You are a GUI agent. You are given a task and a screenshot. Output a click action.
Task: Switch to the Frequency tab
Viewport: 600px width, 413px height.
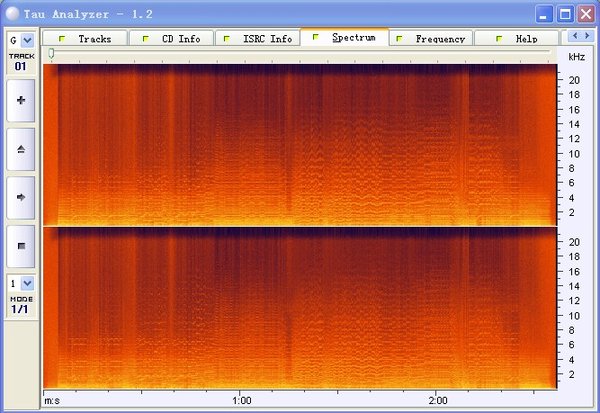[431, 38]
